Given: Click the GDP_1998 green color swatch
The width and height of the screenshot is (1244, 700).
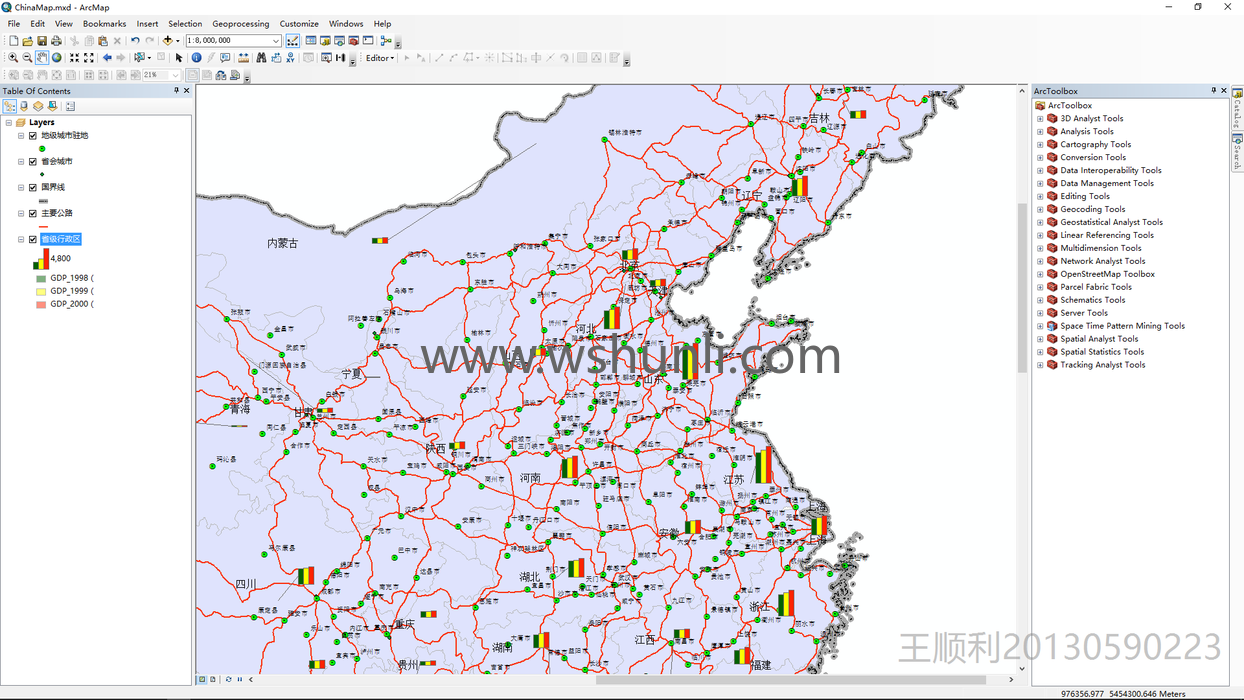Looking at the screenshot, I should pos(41,278).
